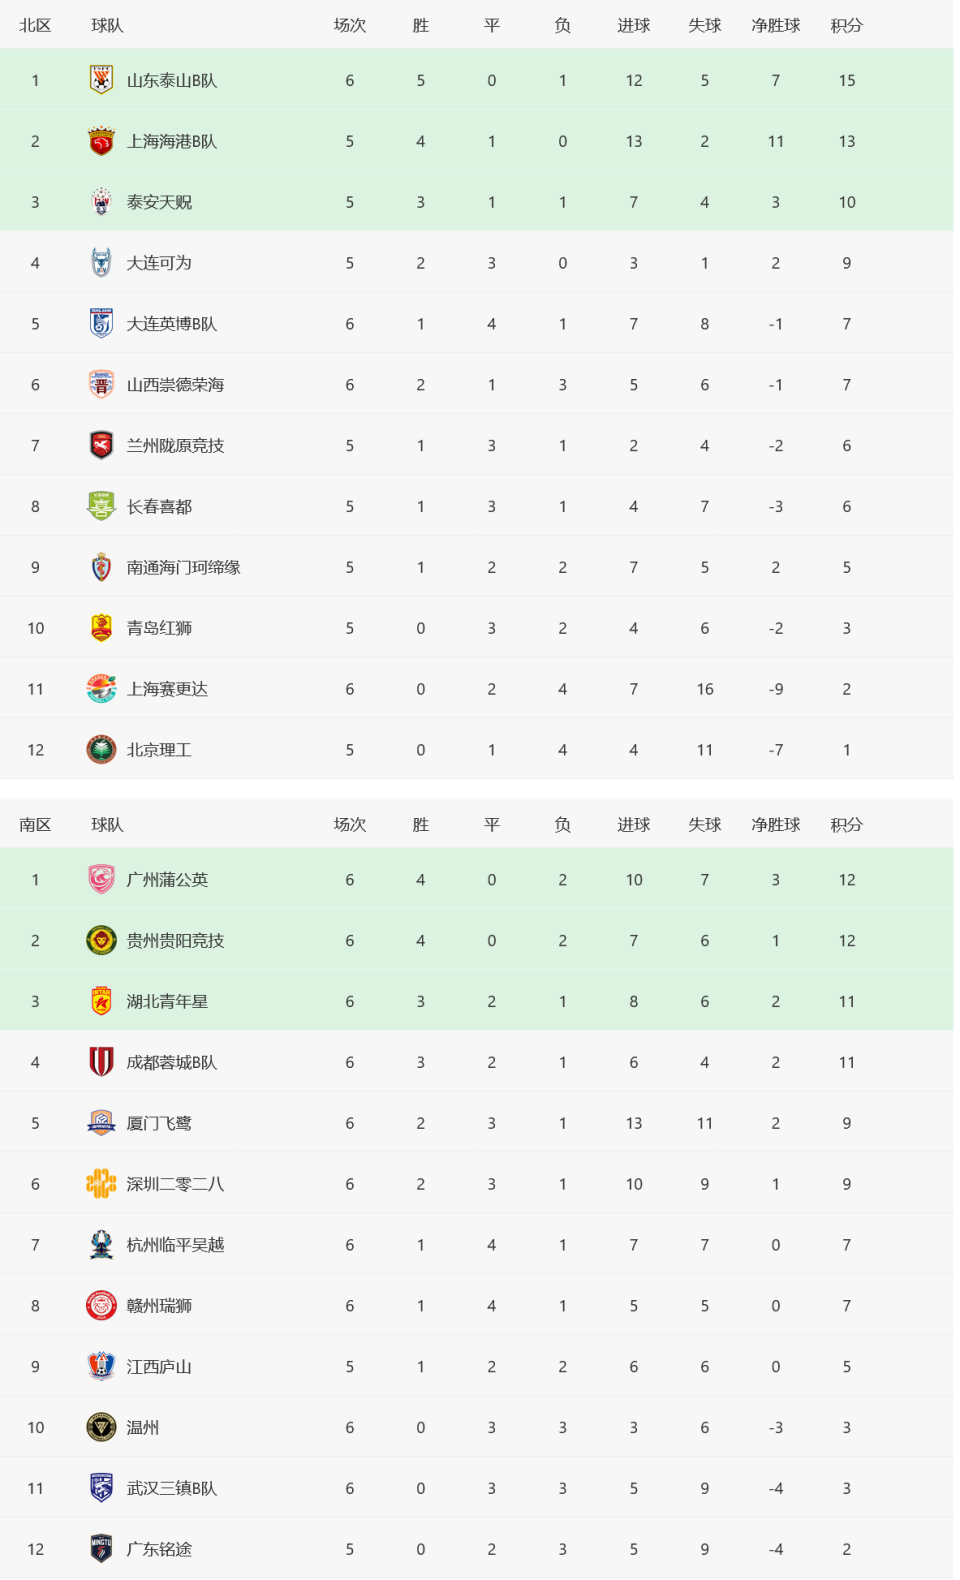Open the 湖北青年星 team page link
Image resolution: width=960 pixels, height=1580 pixels.
(167, 1001)
